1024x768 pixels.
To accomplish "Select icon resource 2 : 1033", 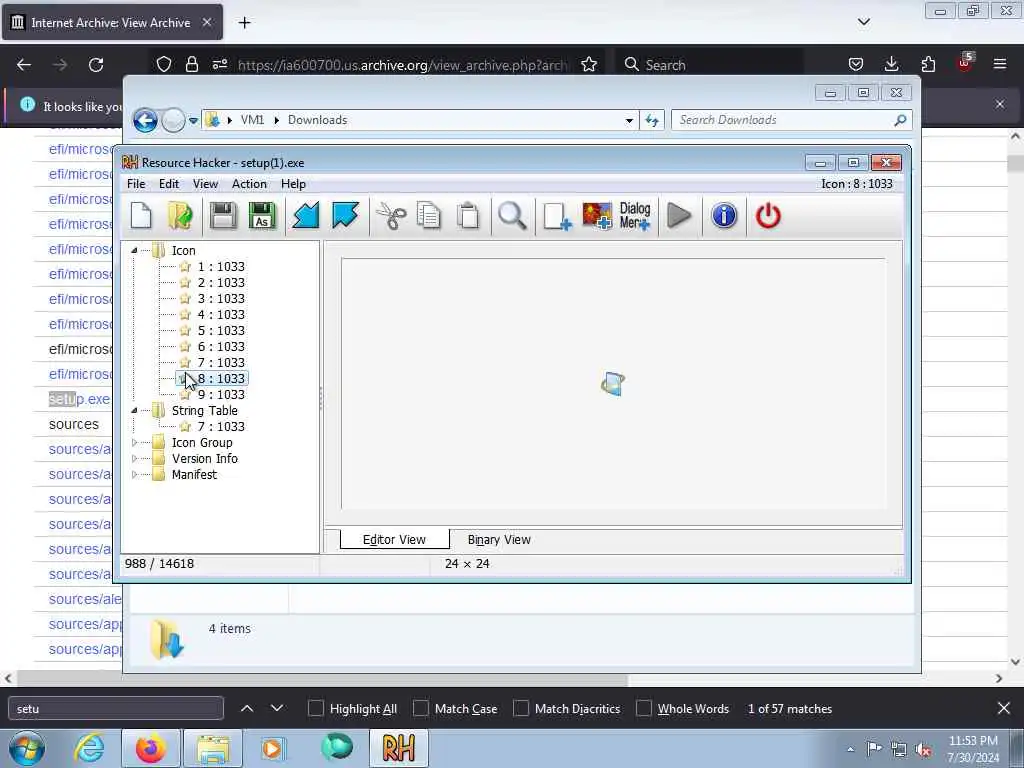I will pos(221,283).
